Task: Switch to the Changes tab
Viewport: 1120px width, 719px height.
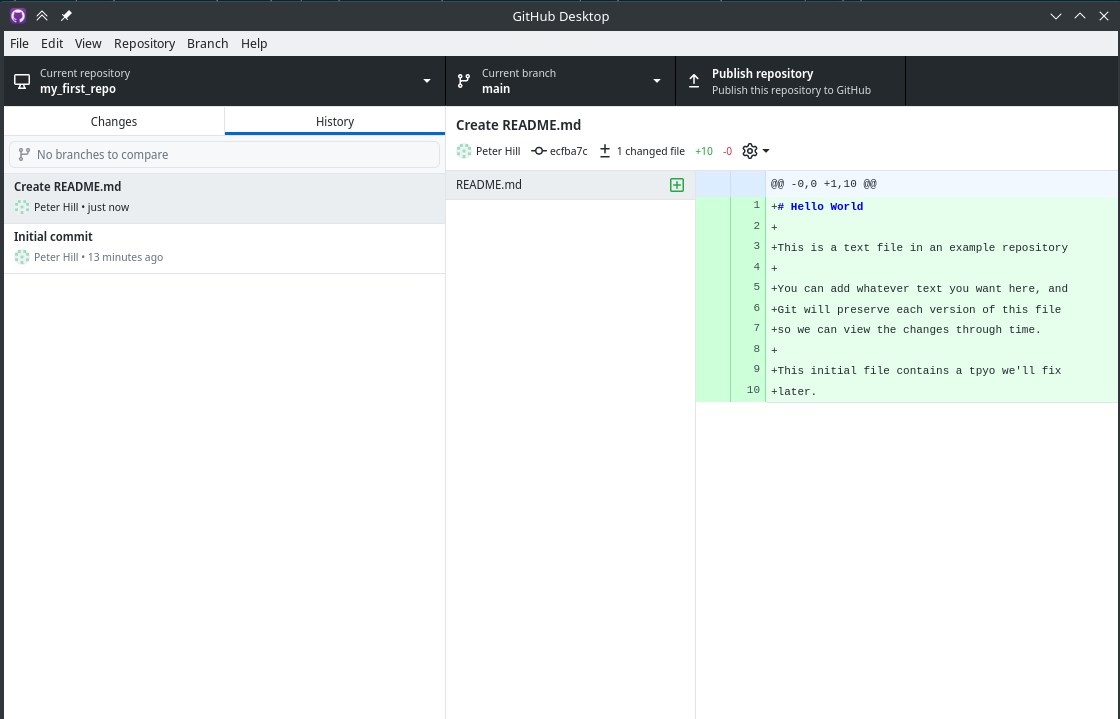Action: coord(114,121)
